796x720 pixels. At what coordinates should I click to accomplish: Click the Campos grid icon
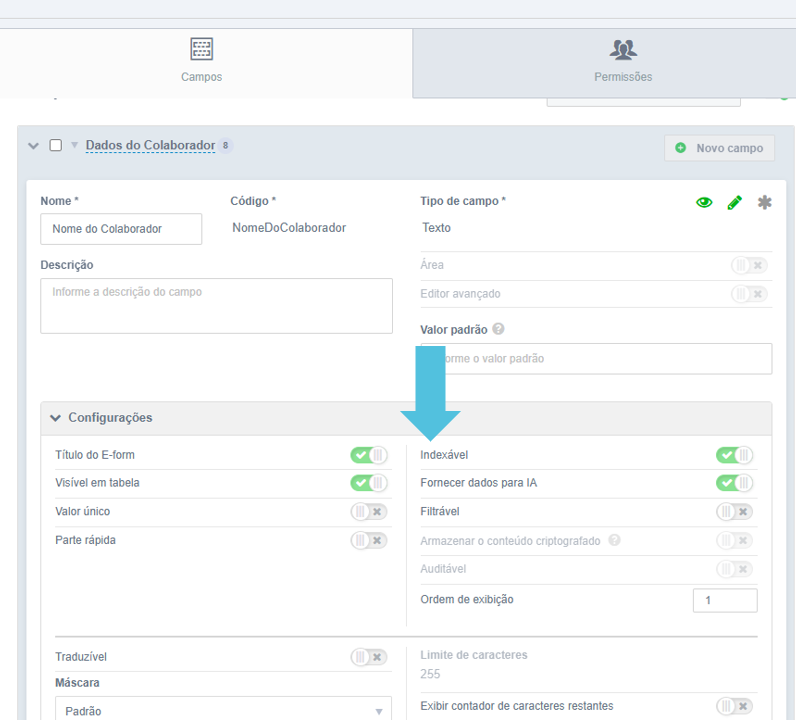click(202, 49)
